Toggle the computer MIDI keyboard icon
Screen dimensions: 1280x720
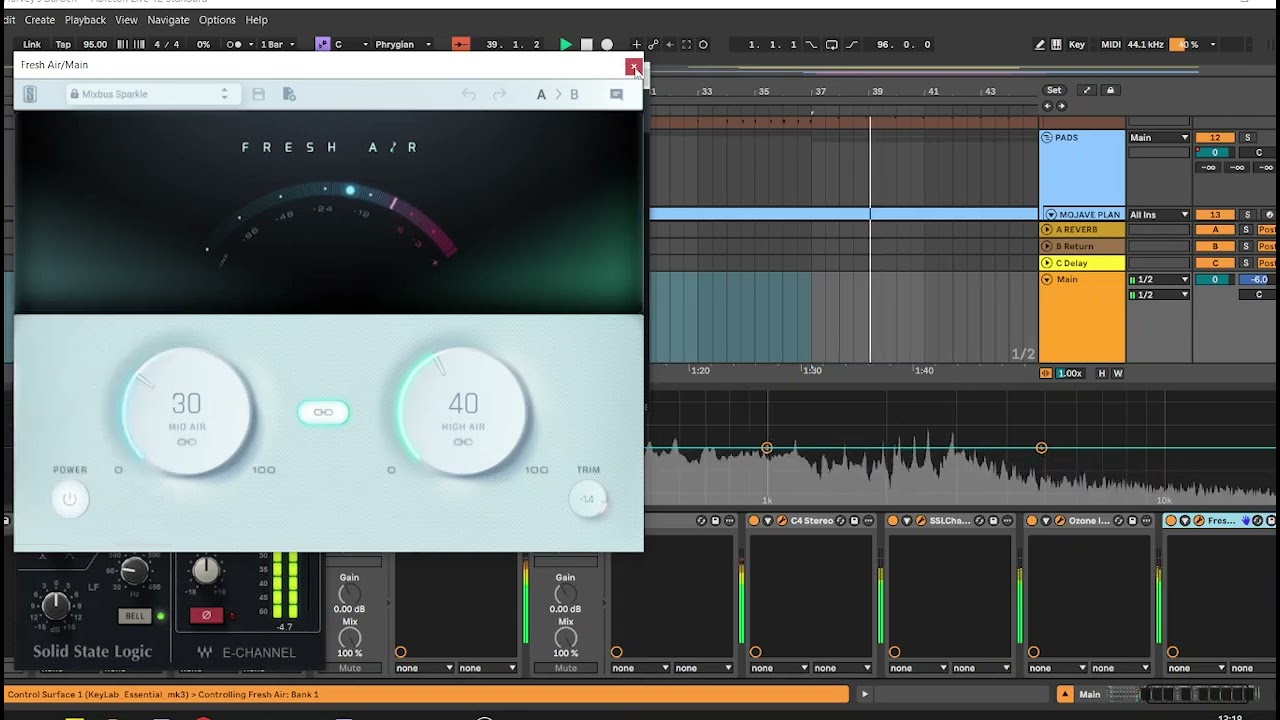coord(1056,44)
